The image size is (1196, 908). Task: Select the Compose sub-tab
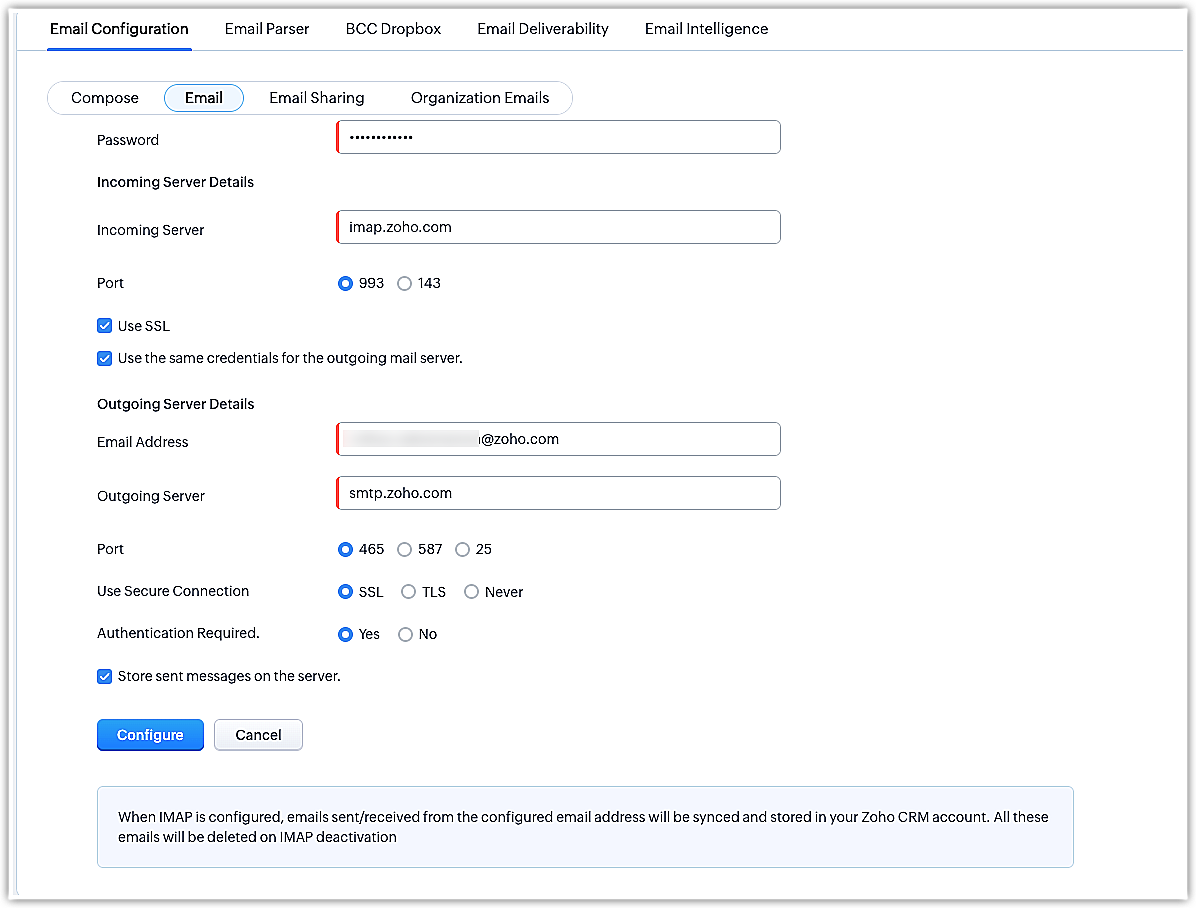(105, 98)
